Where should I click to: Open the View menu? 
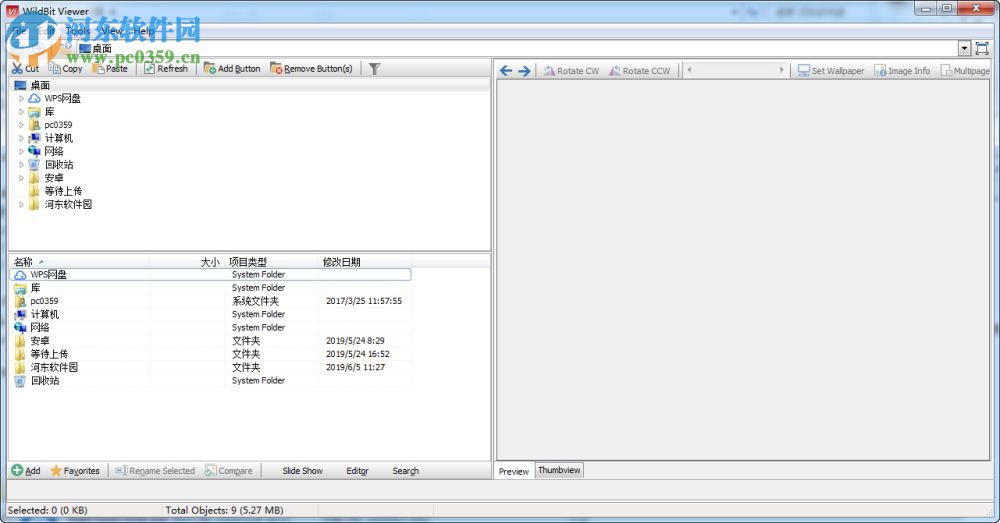click(x=112, y=30)
